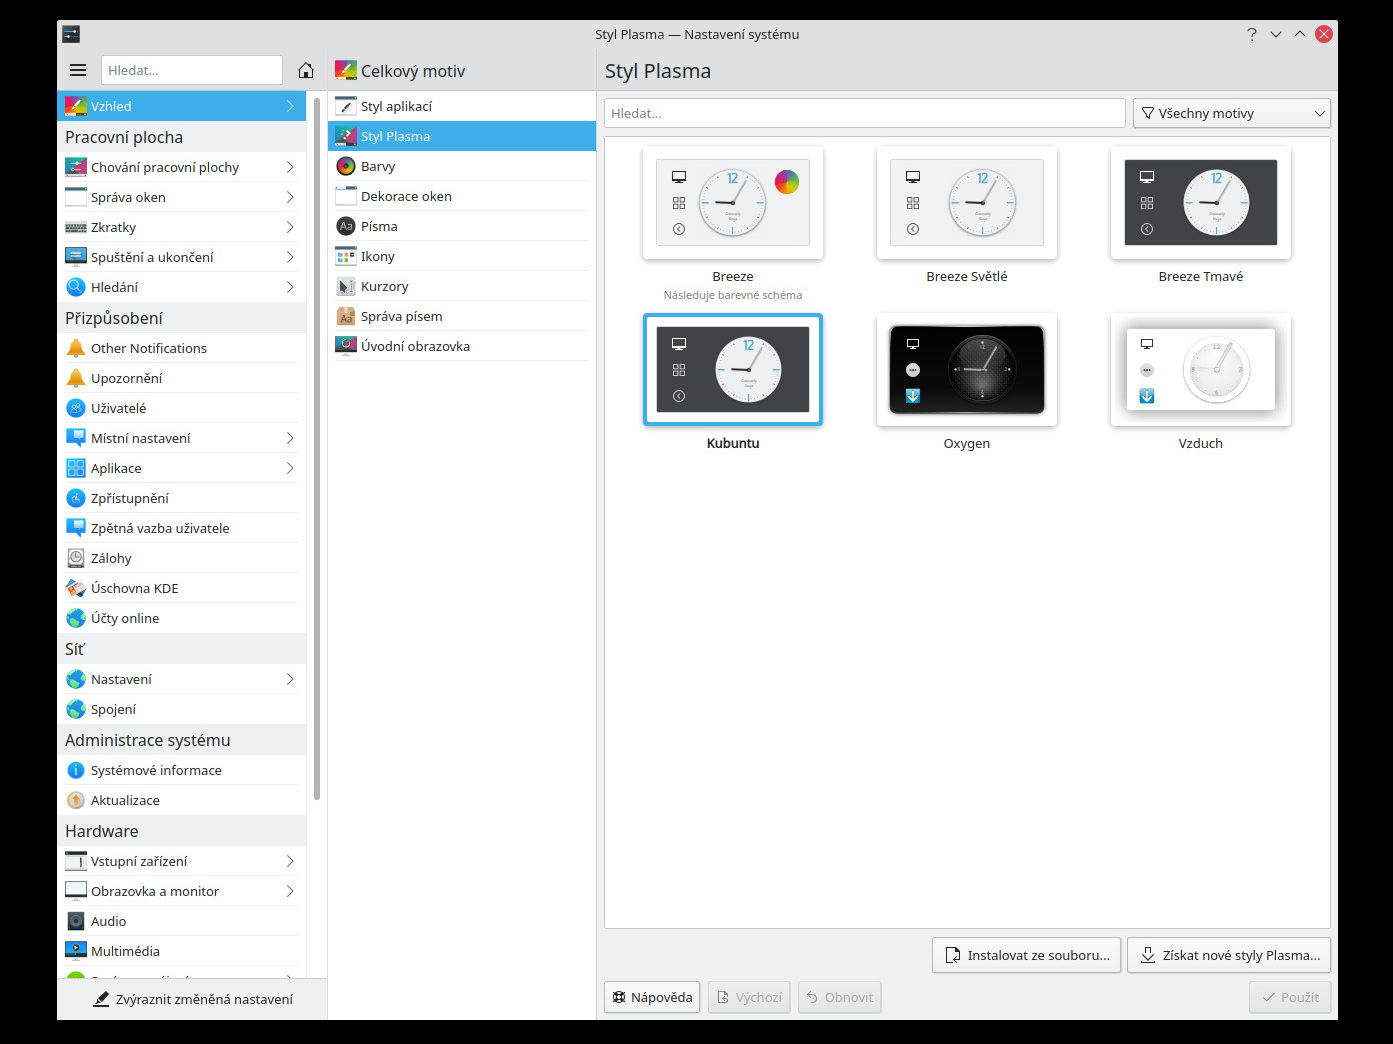Open the hamburger menu in sidebar
This screenshot has width=1393, height=1044.
[x=78, y=70]
